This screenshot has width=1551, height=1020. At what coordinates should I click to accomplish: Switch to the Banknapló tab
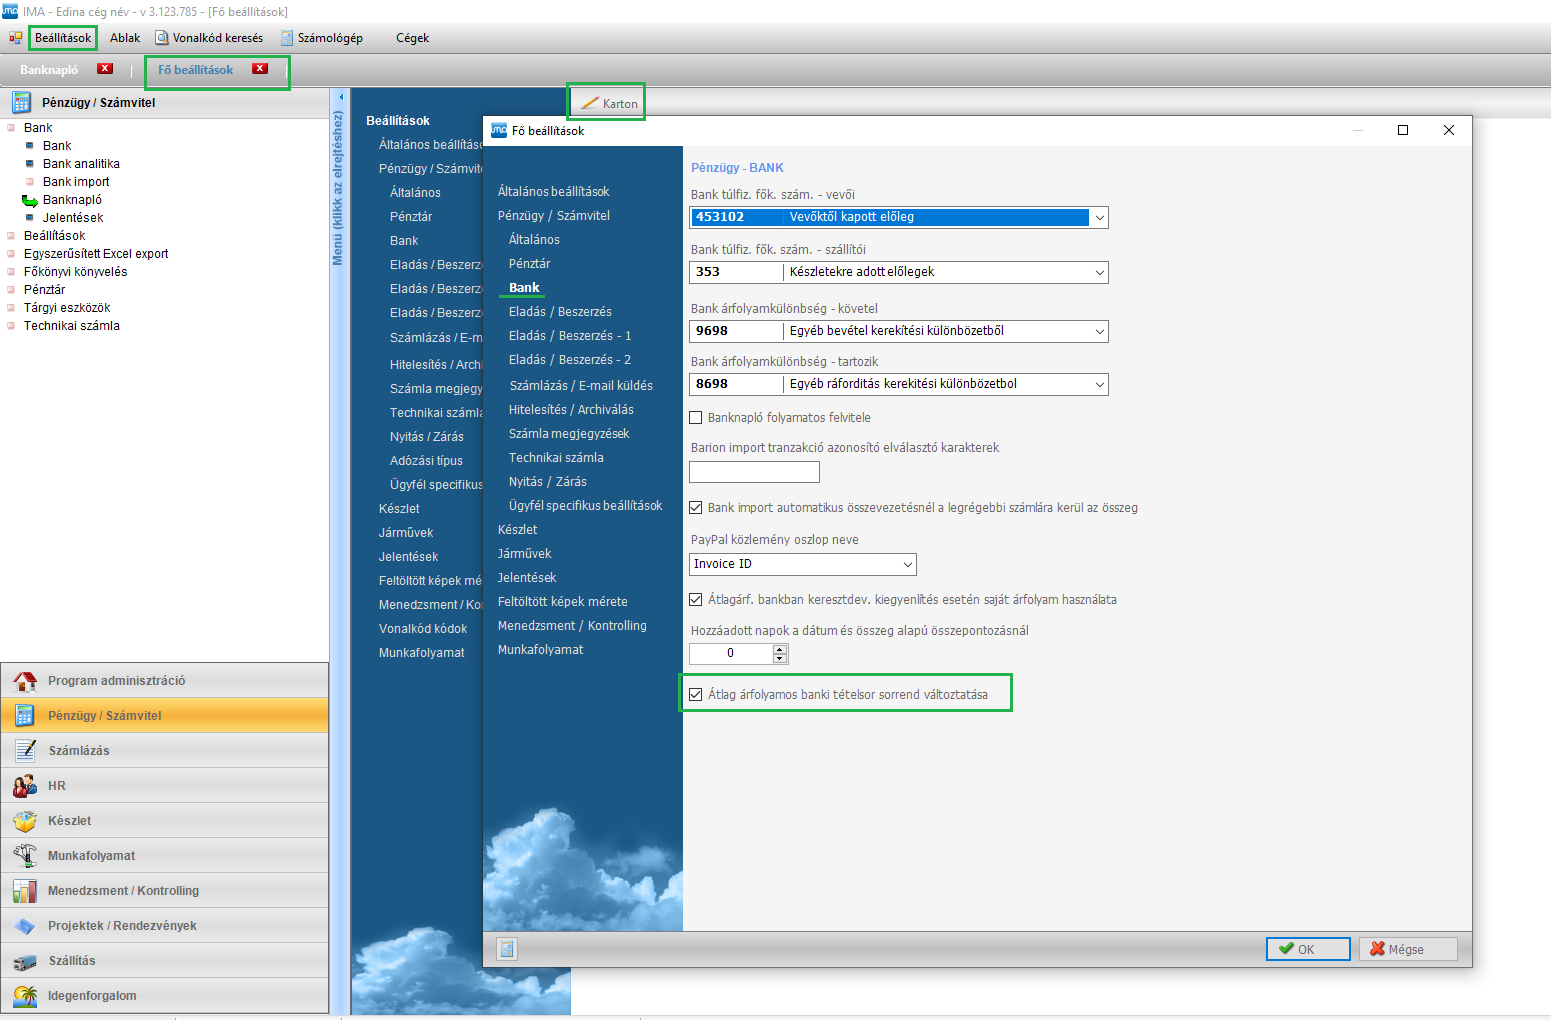click(49, 70)
